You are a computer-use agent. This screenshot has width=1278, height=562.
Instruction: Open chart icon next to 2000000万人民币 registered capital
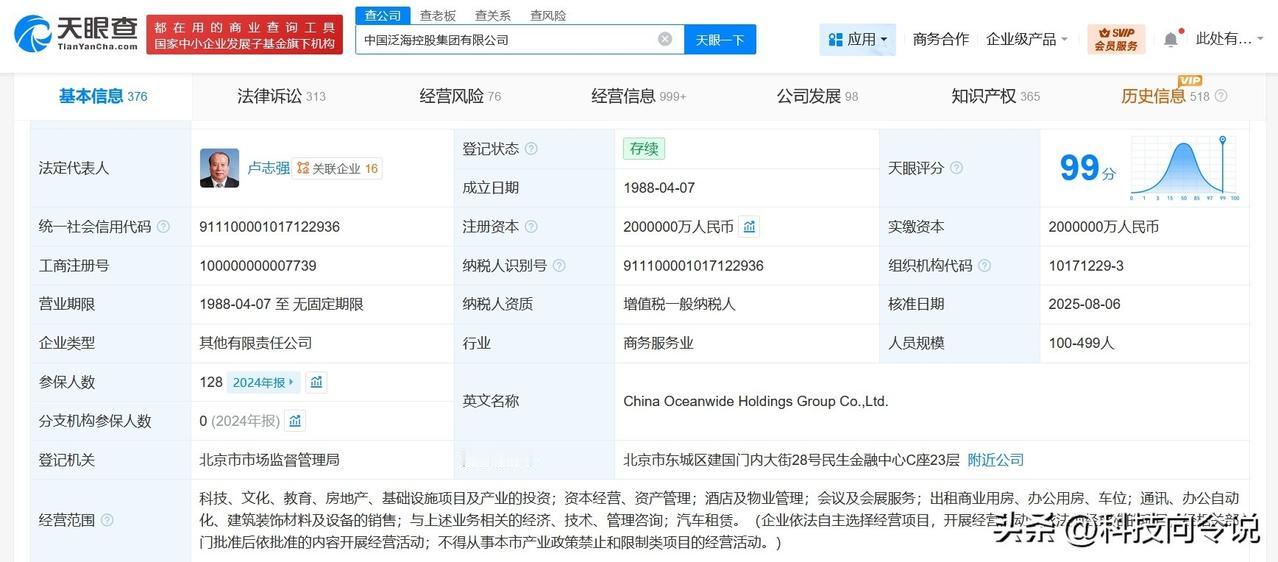[749, 227]
